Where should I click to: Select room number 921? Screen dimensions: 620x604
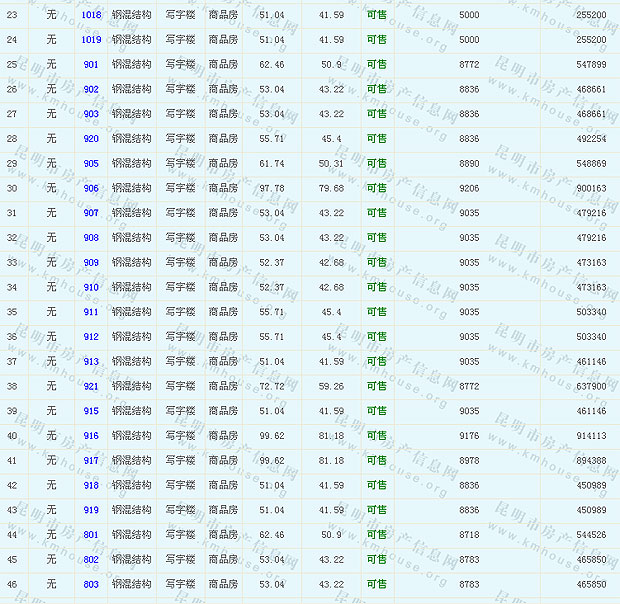tap(91, 386)
